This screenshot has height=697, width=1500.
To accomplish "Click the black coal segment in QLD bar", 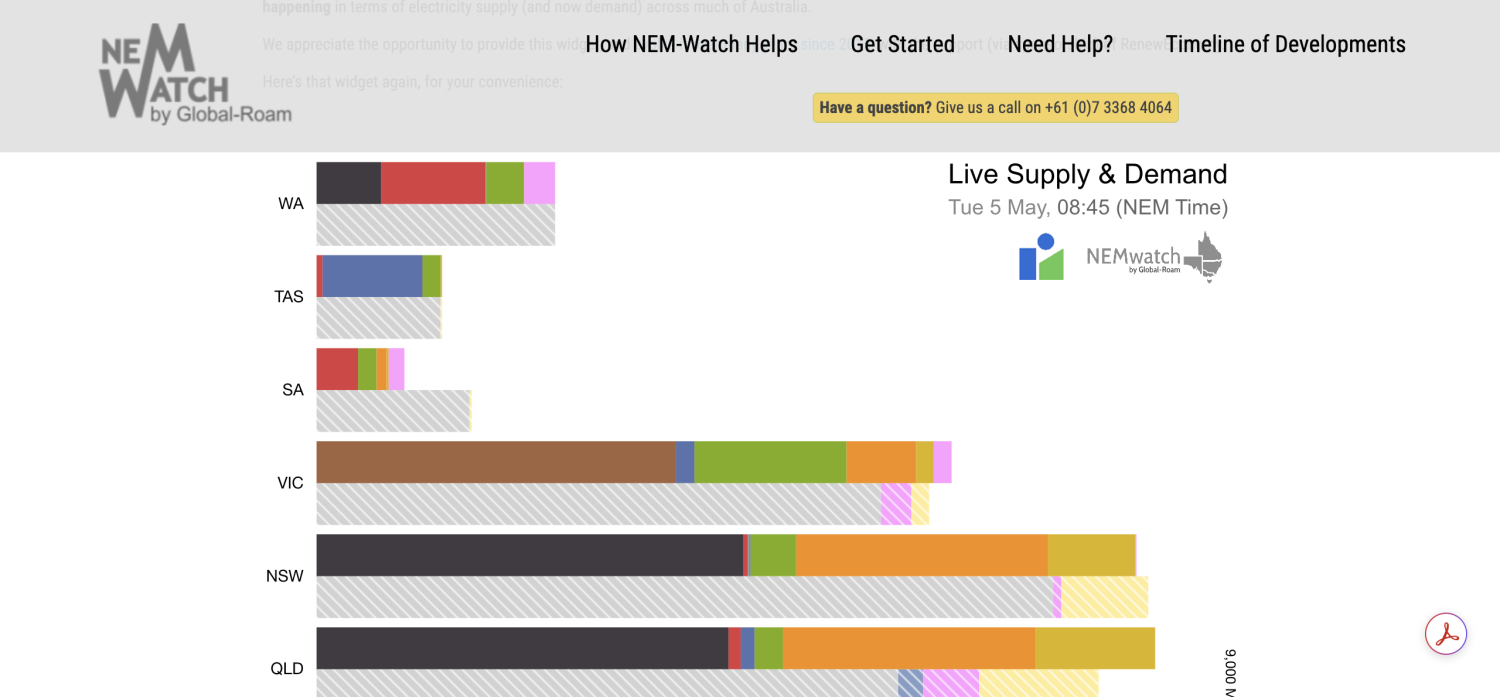I will click(522, 648).
